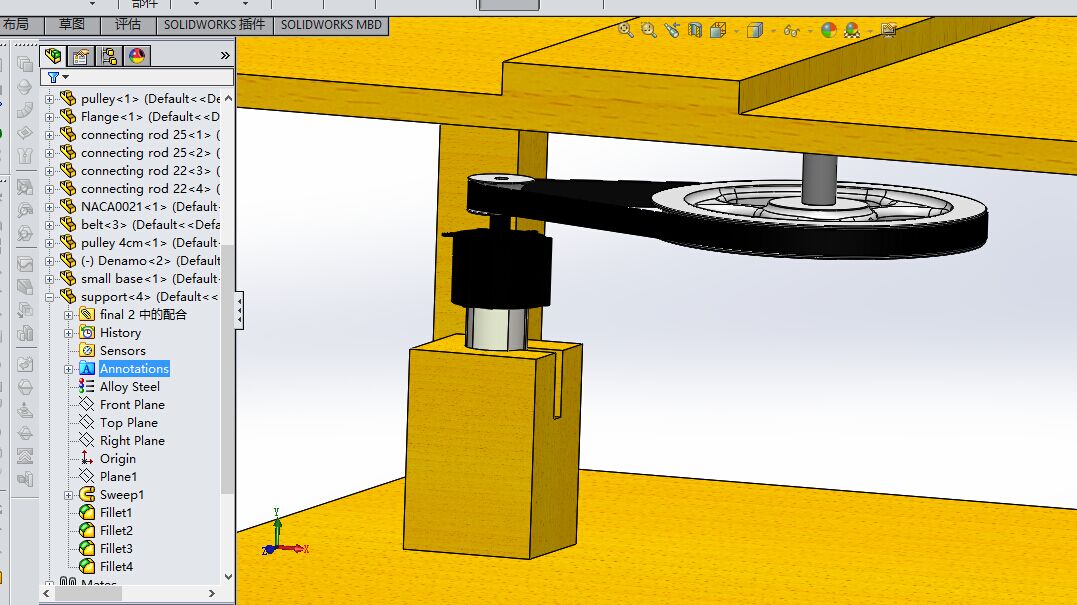Click the Edit Appearance color ball icon
The height and width of the screenshot is (605, 1077).
(x=829, y=30)
